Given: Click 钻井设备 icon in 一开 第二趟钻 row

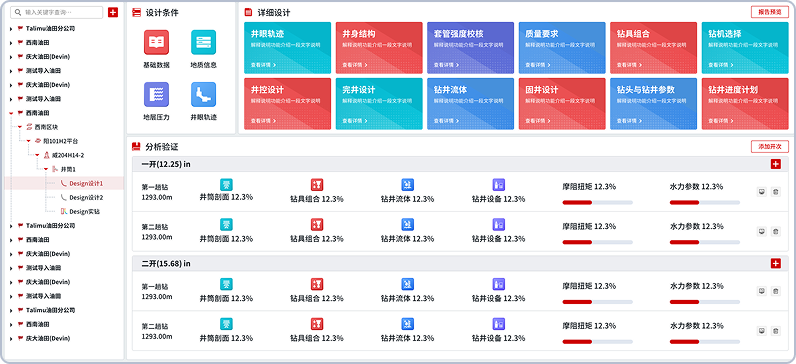Looking at the screenshot, I should (x=499, y=224).
